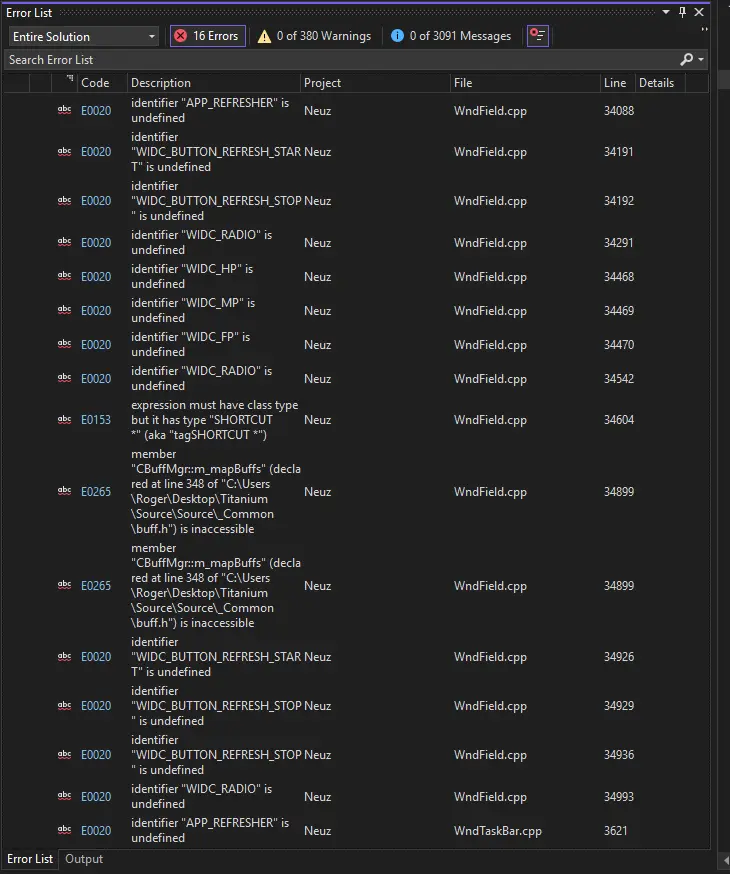Sort by the Description column header
This screenshot has width=730, height=874.
click(x=214, y=82)
